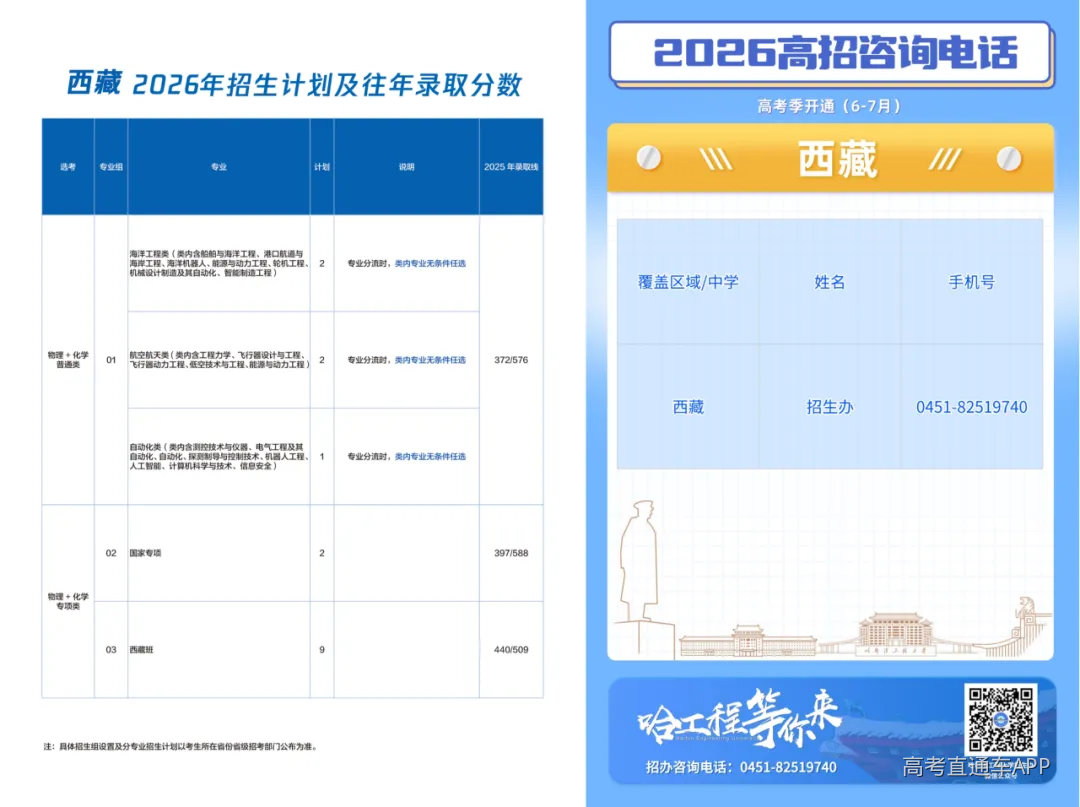
Task: Click the 姓名 header cell
Action: point(829,282)
